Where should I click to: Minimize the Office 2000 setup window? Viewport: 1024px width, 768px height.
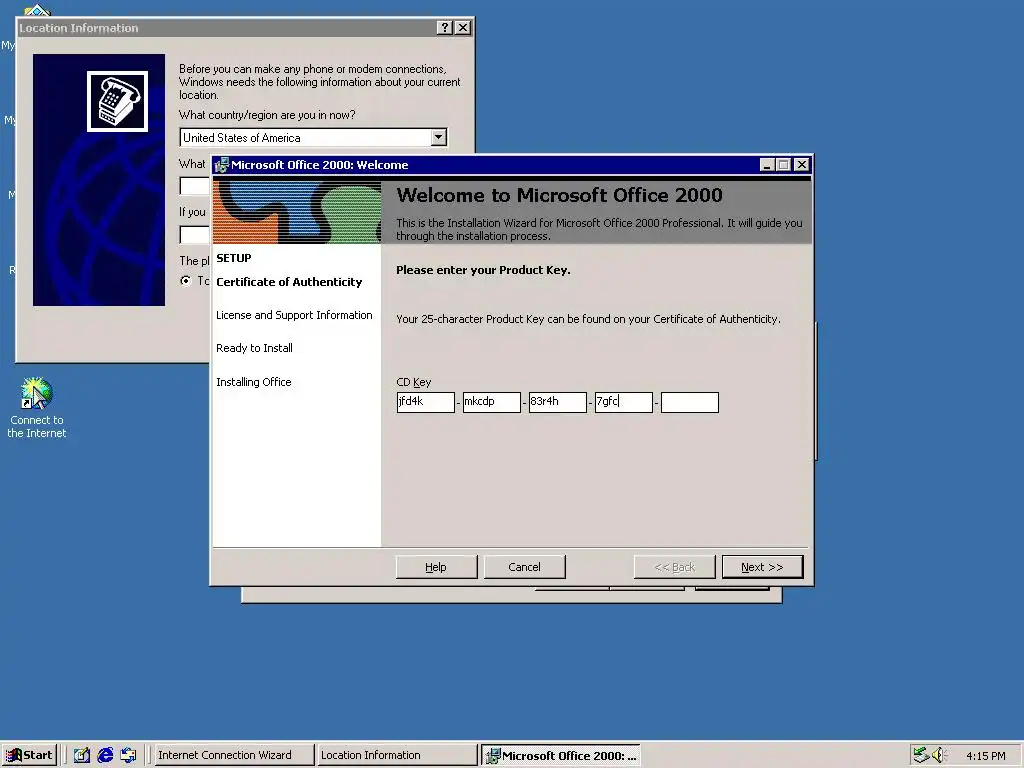[767, 165]
